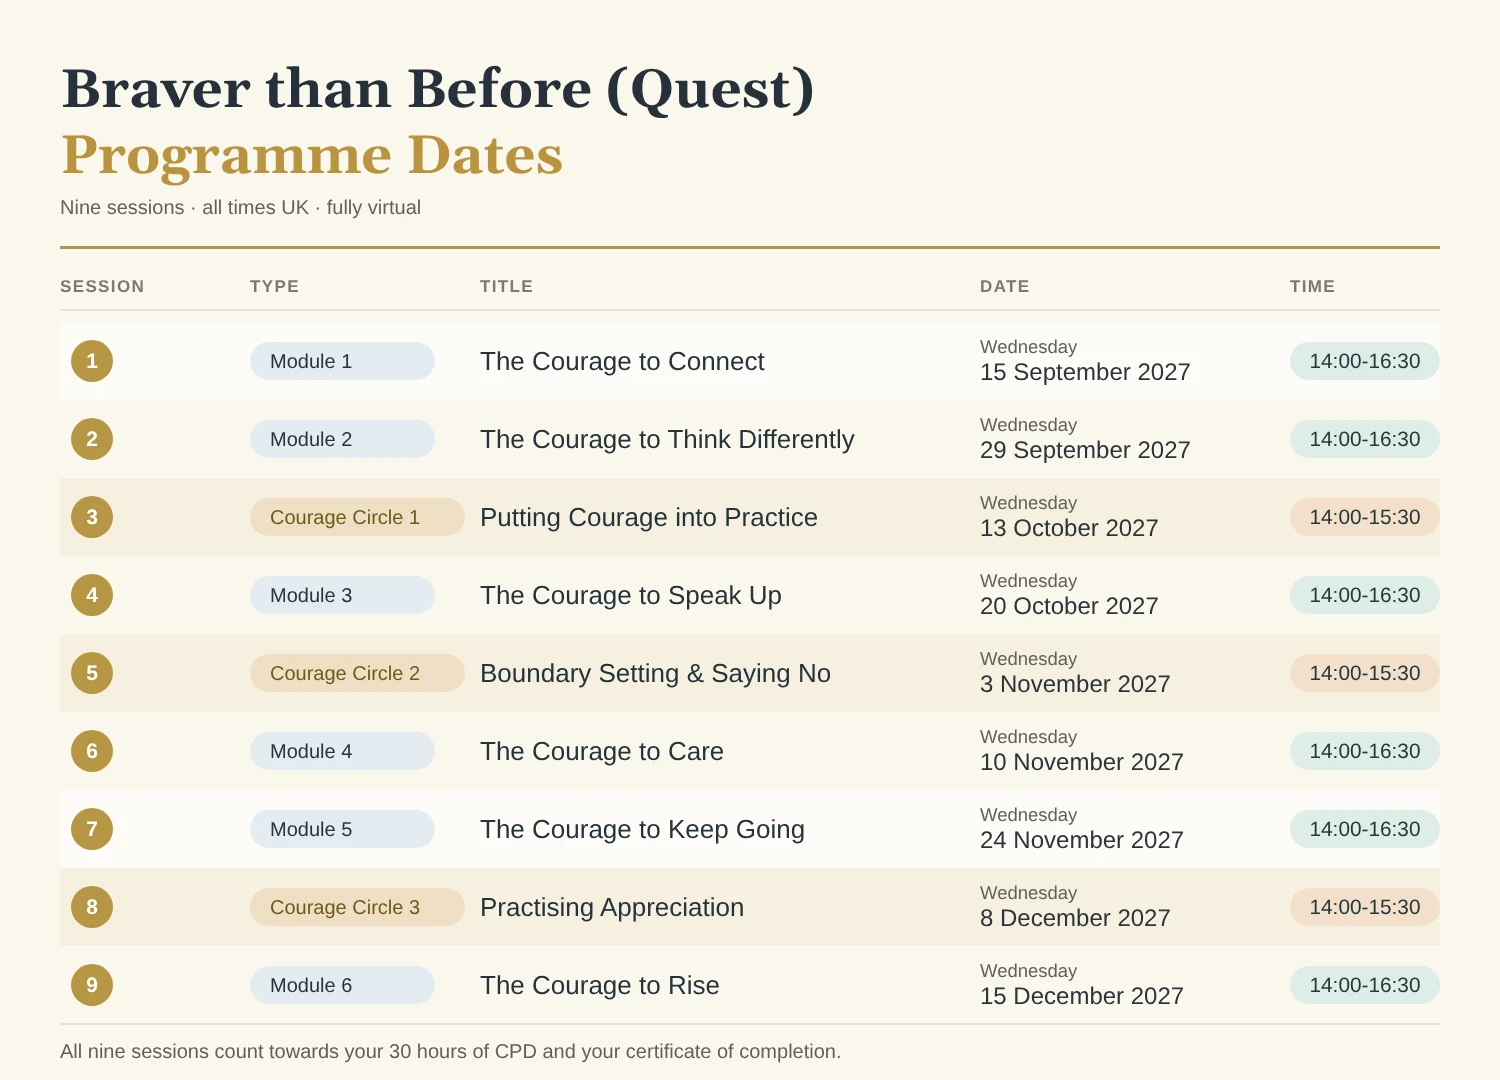
Task: Click the time pill for Keep Going row
Action: [x=1365, y=829]
